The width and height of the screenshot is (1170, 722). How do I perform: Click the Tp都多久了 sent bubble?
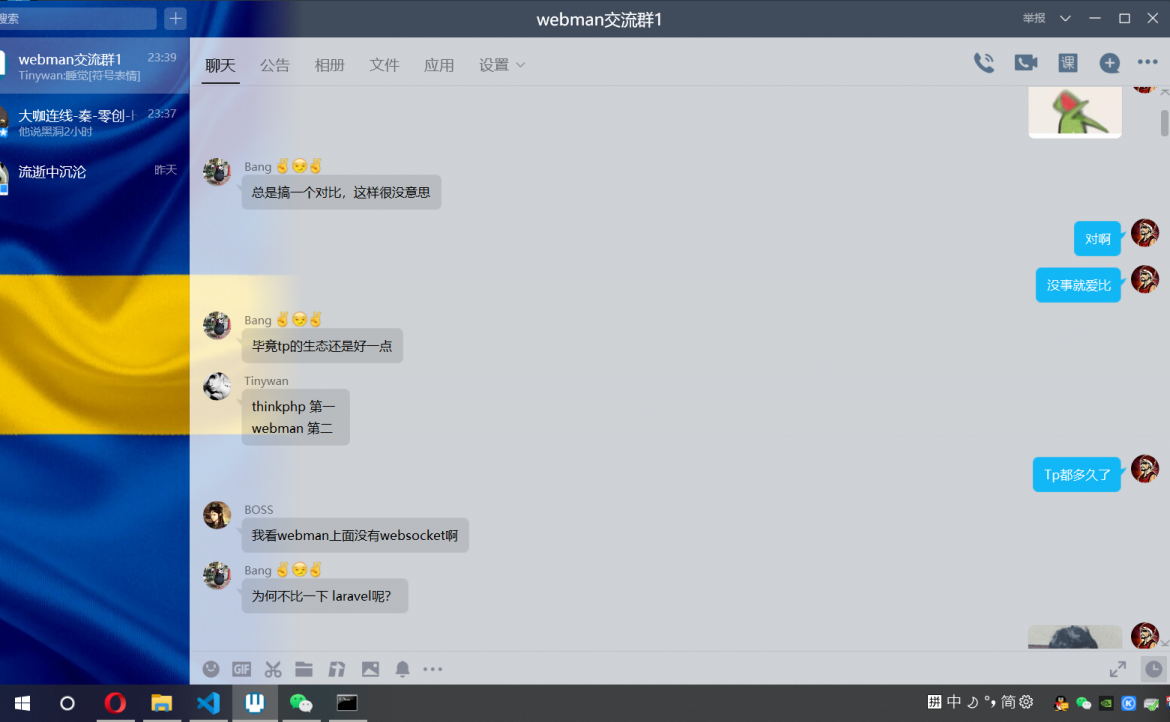click(x=1077, y=474)
